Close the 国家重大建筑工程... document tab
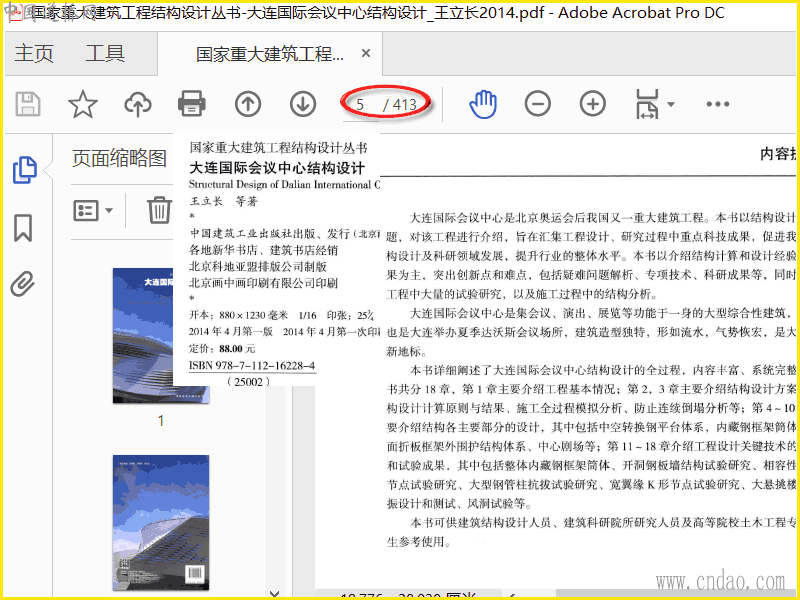Screen dimensions: 800x600 (x=366, y=53)
